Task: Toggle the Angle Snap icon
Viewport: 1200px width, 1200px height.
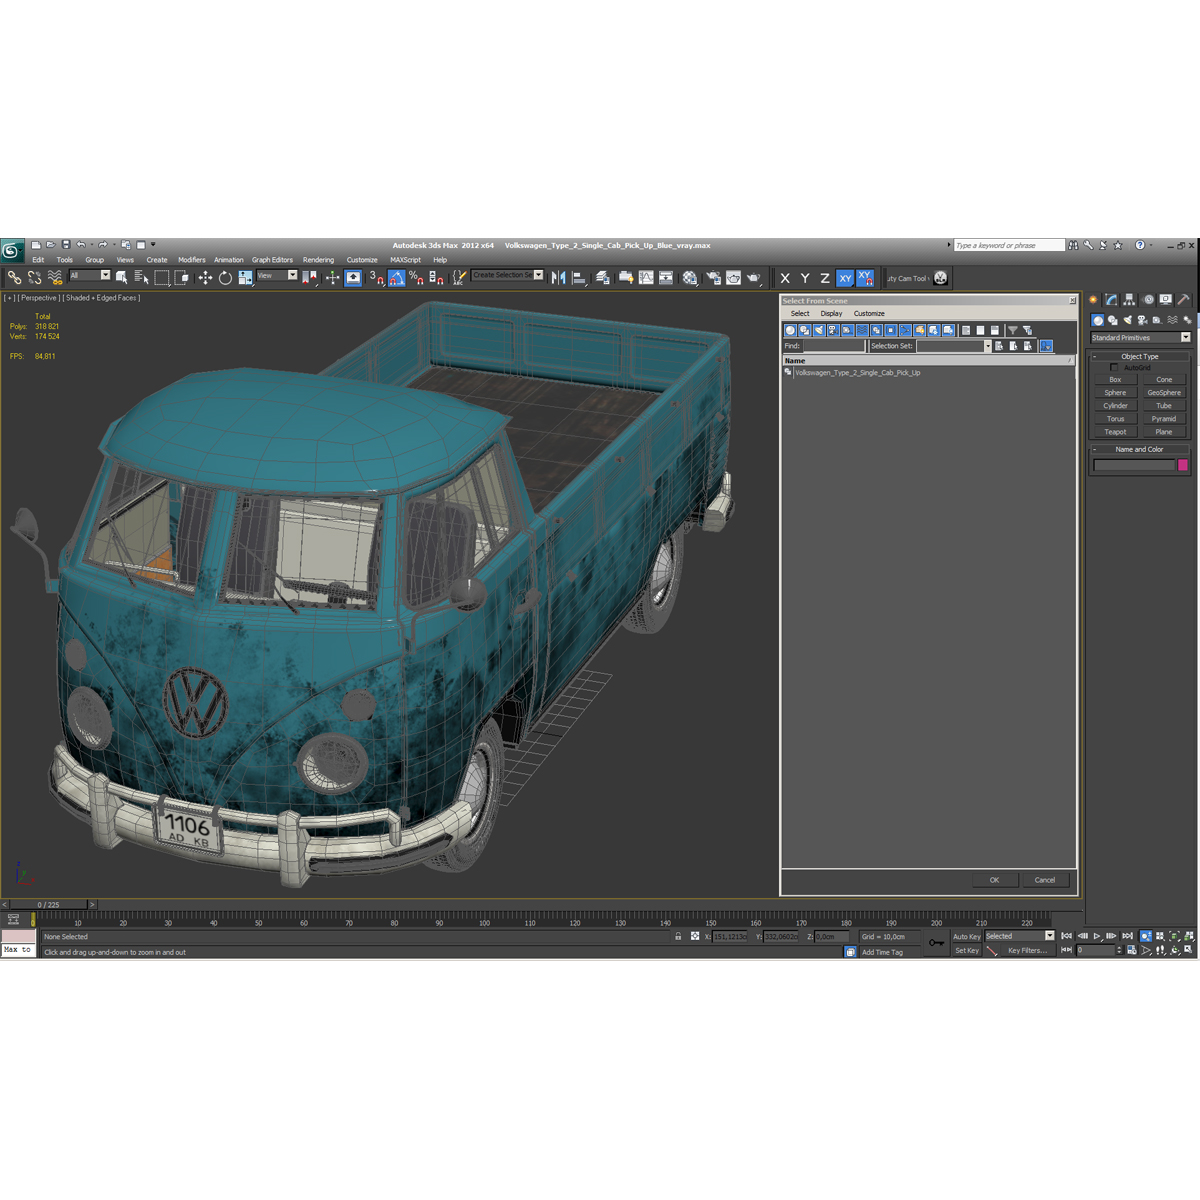Action: [397, 278]
